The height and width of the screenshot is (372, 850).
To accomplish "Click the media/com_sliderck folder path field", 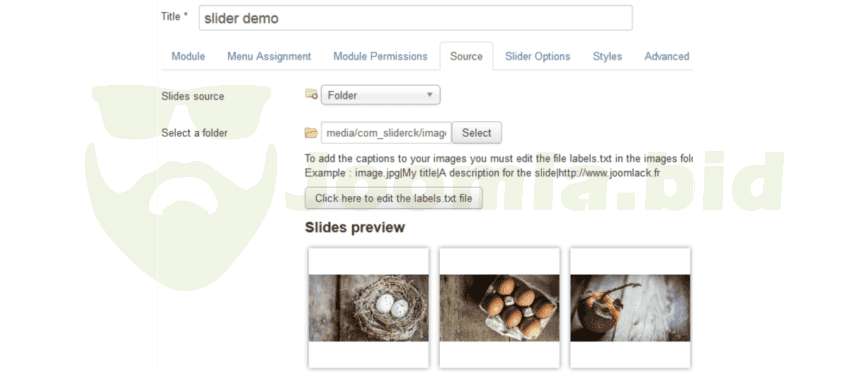I will (386, 133).
